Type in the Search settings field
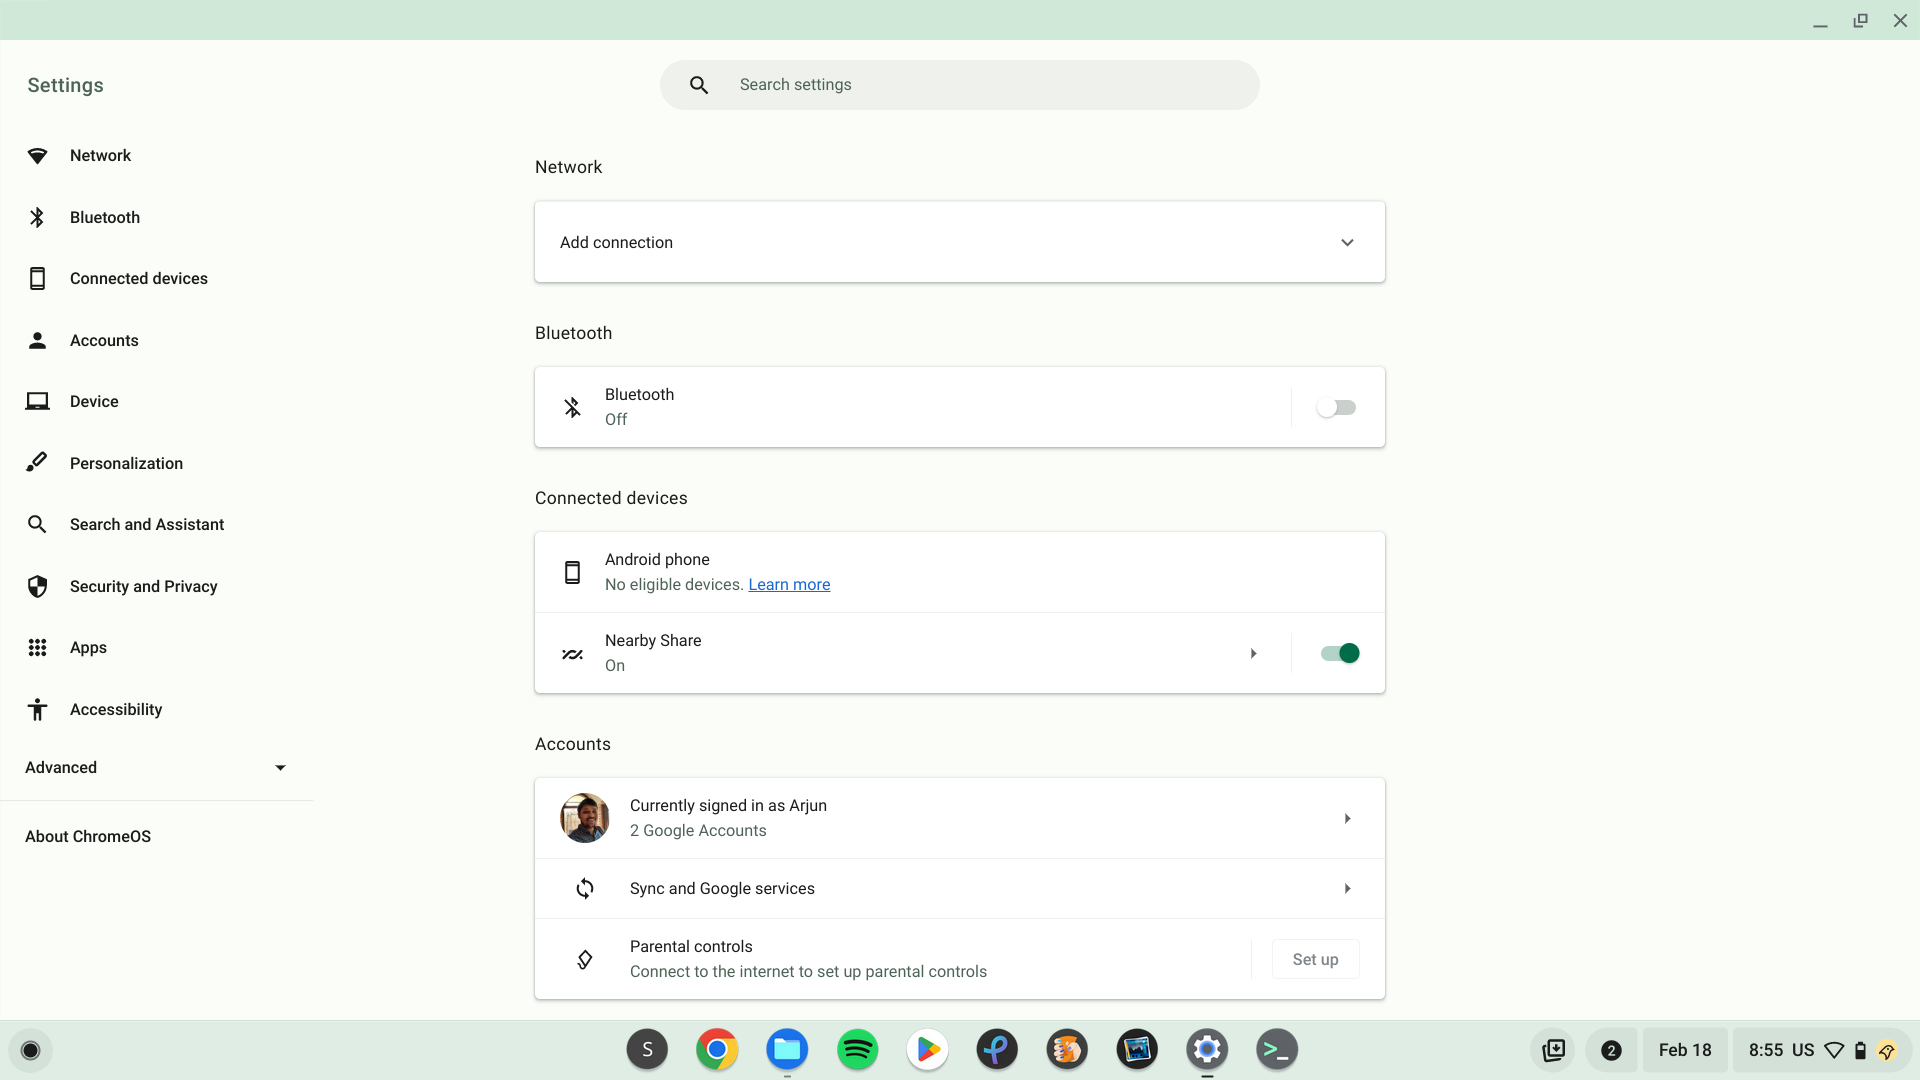 pos(990,85)
